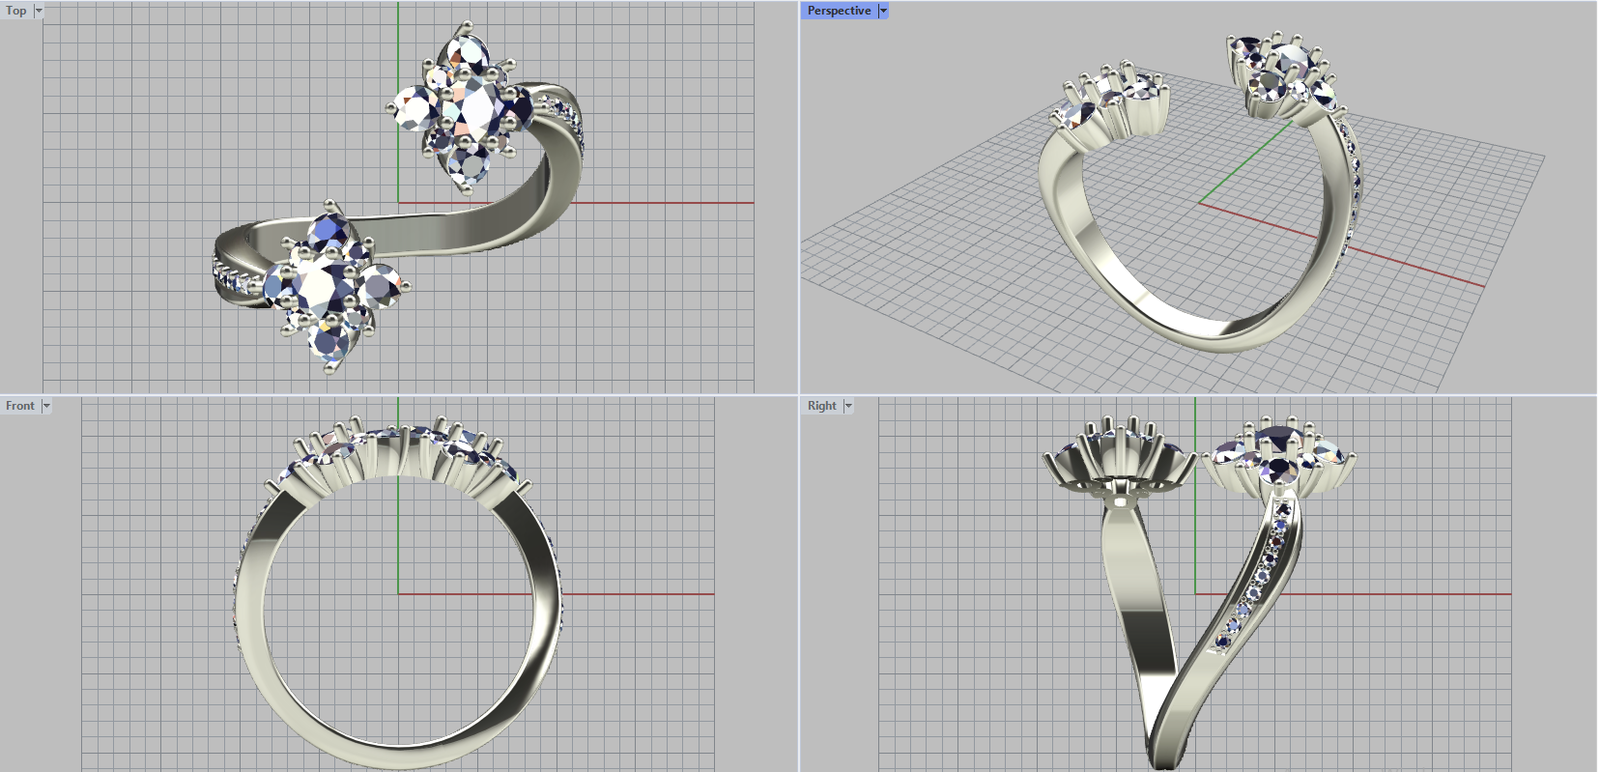Click the gem cluster atop Front view ring
This screenshot has width=1600, height=772.
point(400,450)
